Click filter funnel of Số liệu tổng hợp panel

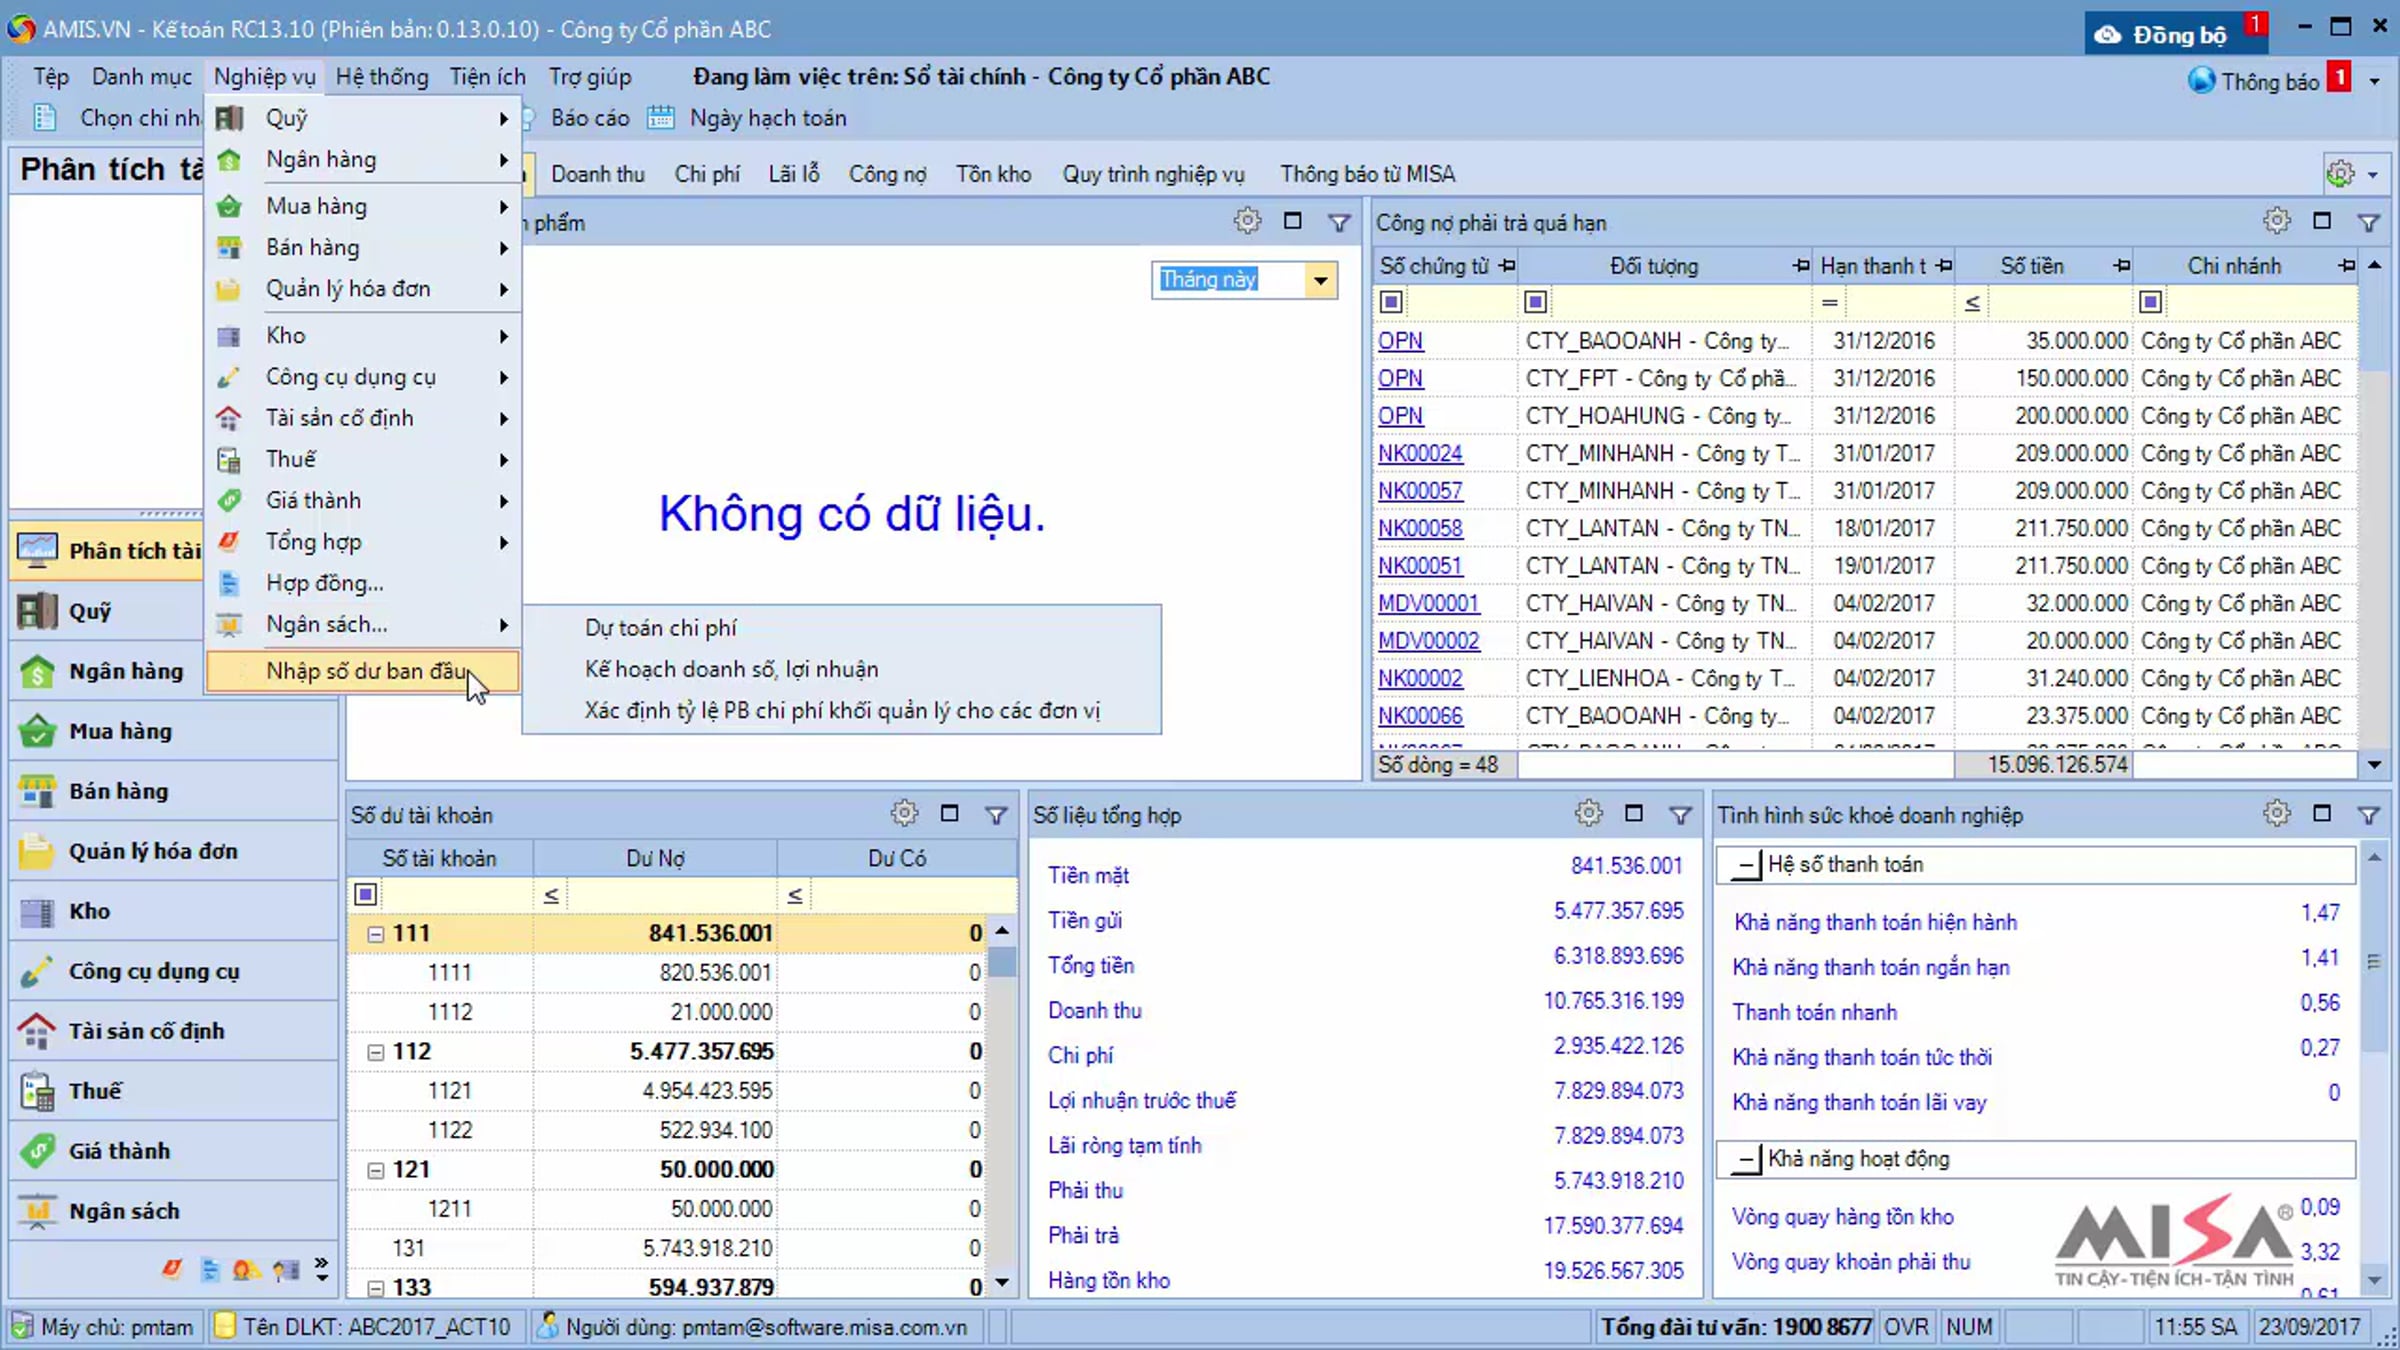coord(1680,815)
